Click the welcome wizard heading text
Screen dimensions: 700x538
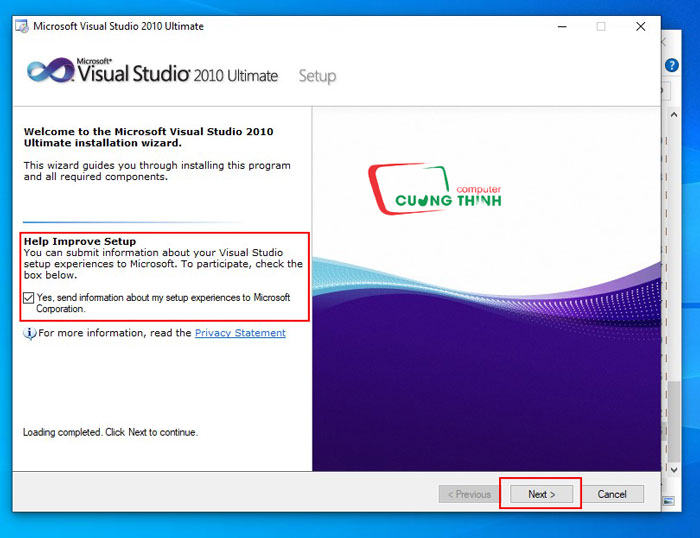[149, 137]
